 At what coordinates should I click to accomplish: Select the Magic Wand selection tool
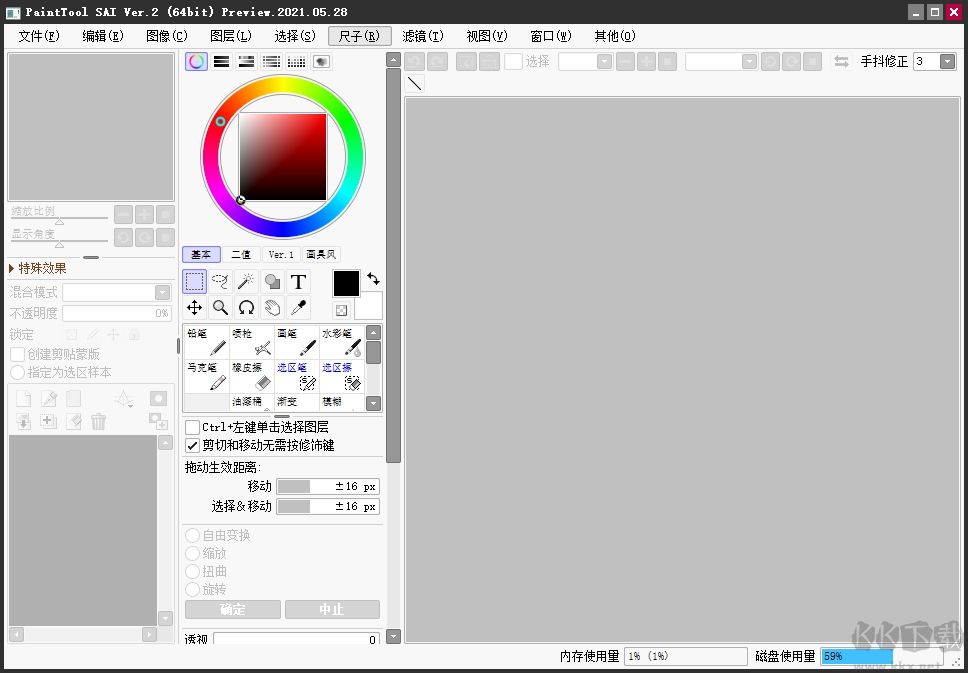pos(245,281)
